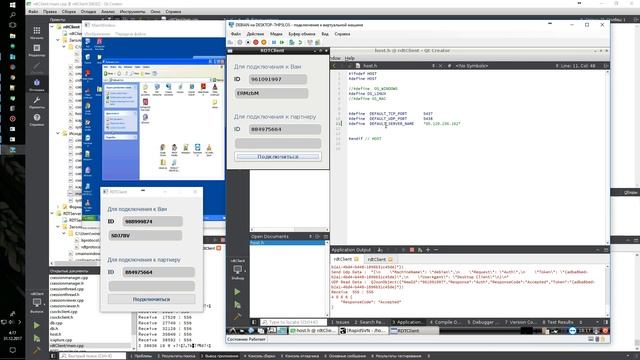Open the Правка menu in Qt Creator
This screenshot has width=640, height=360.
50,12
